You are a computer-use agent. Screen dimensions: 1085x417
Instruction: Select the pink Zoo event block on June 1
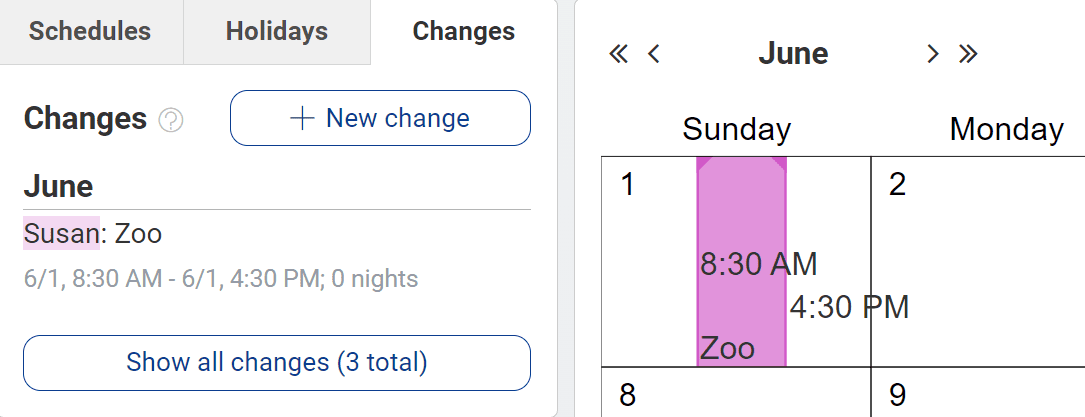coord(741,261)
